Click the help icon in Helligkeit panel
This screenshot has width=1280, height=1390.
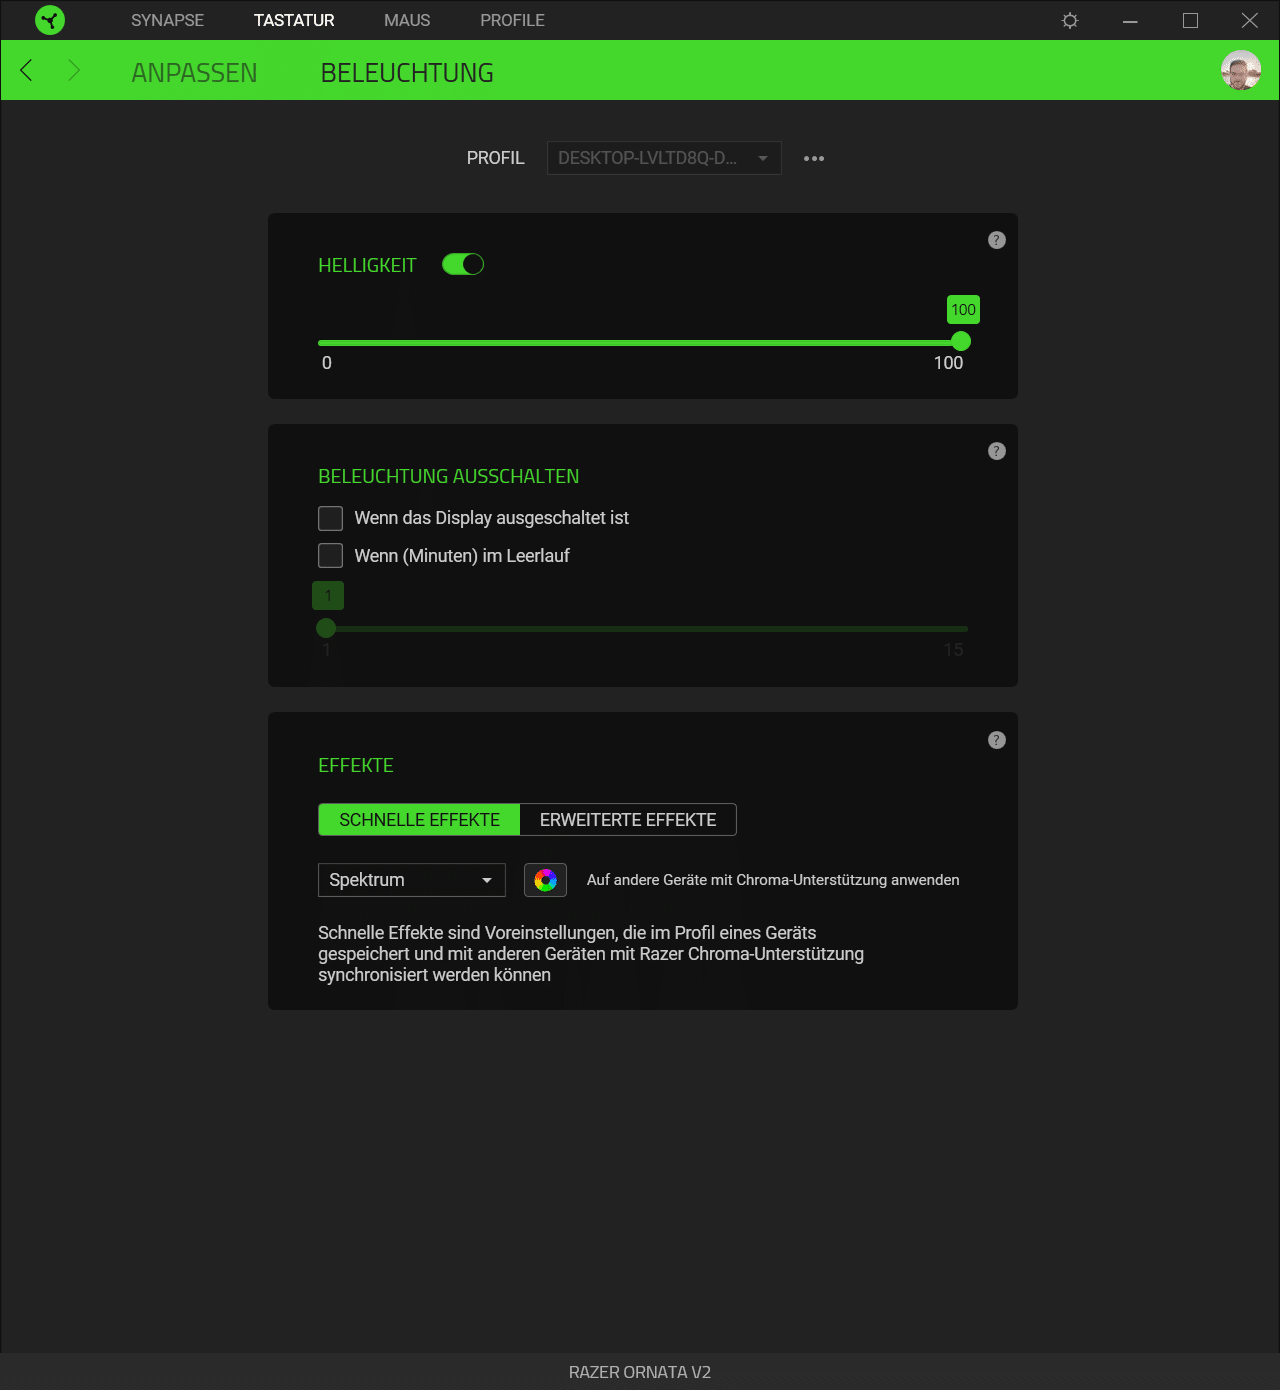click(996, 240)
